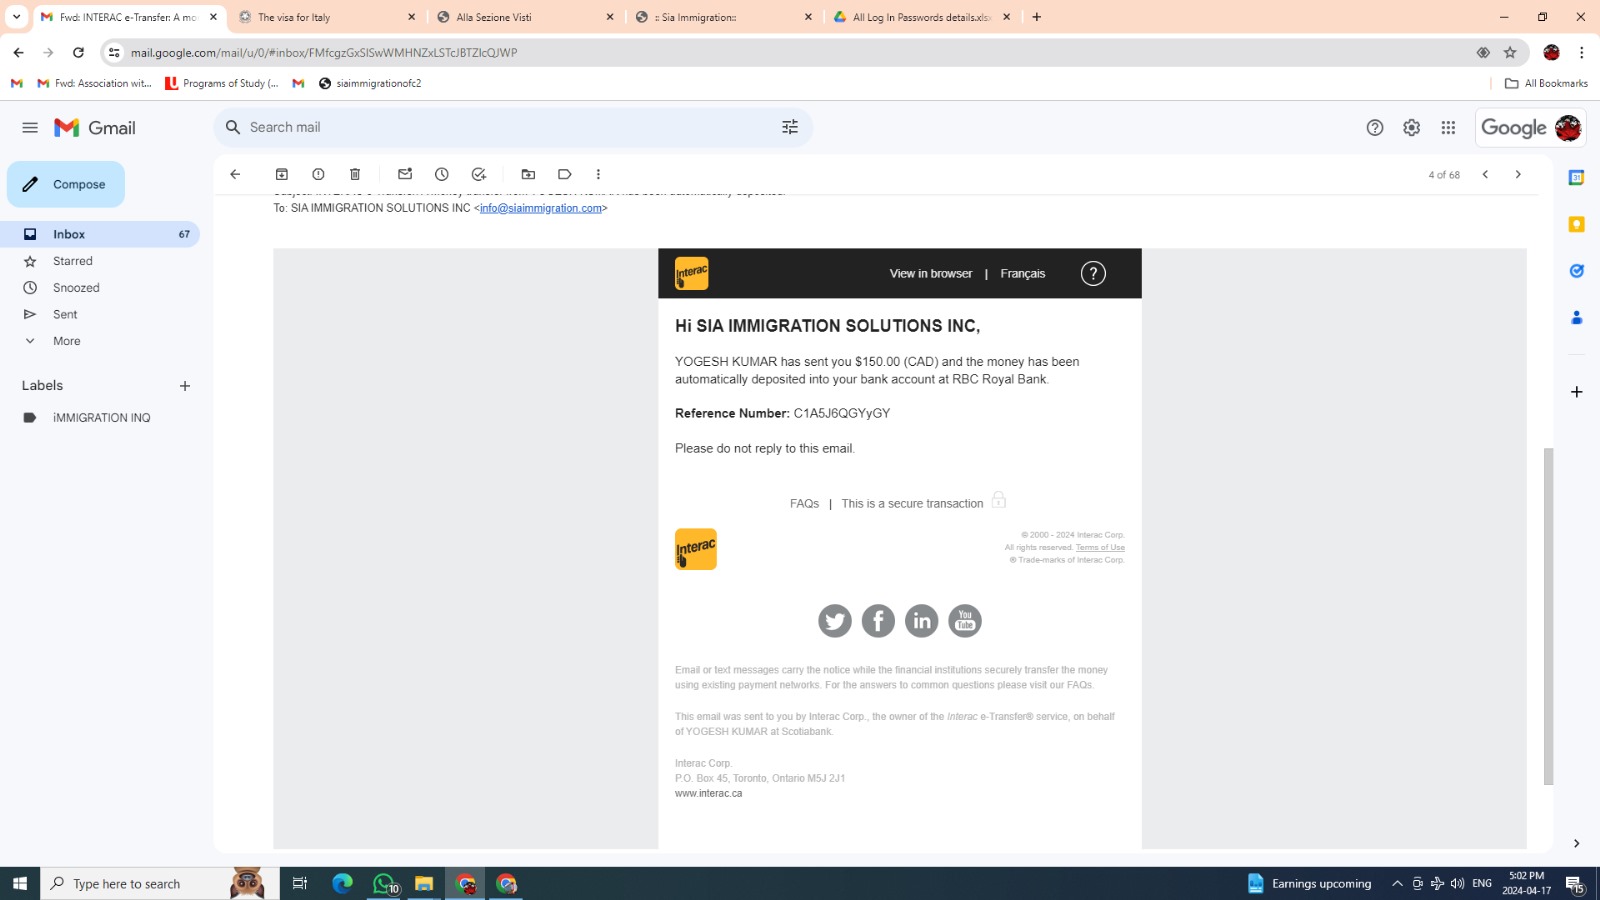The width and height of the screenshot is (1600, 900).
Task: Get add-ons plus icon in side panel
Action: pyautogui.click(x=1576, y=392)
